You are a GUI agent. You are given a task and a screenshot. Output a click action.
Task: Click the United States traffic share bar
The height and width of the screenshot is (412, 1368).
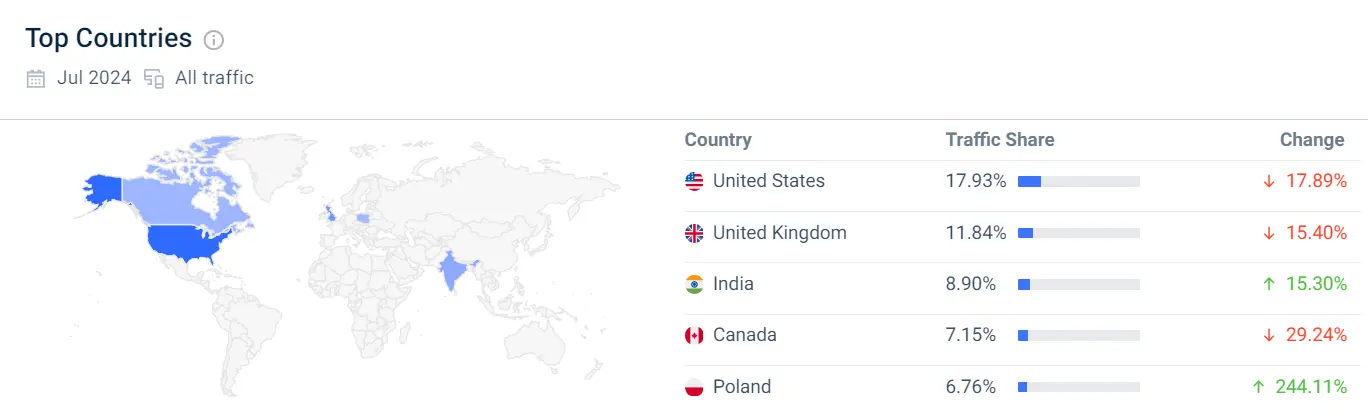1079,181
